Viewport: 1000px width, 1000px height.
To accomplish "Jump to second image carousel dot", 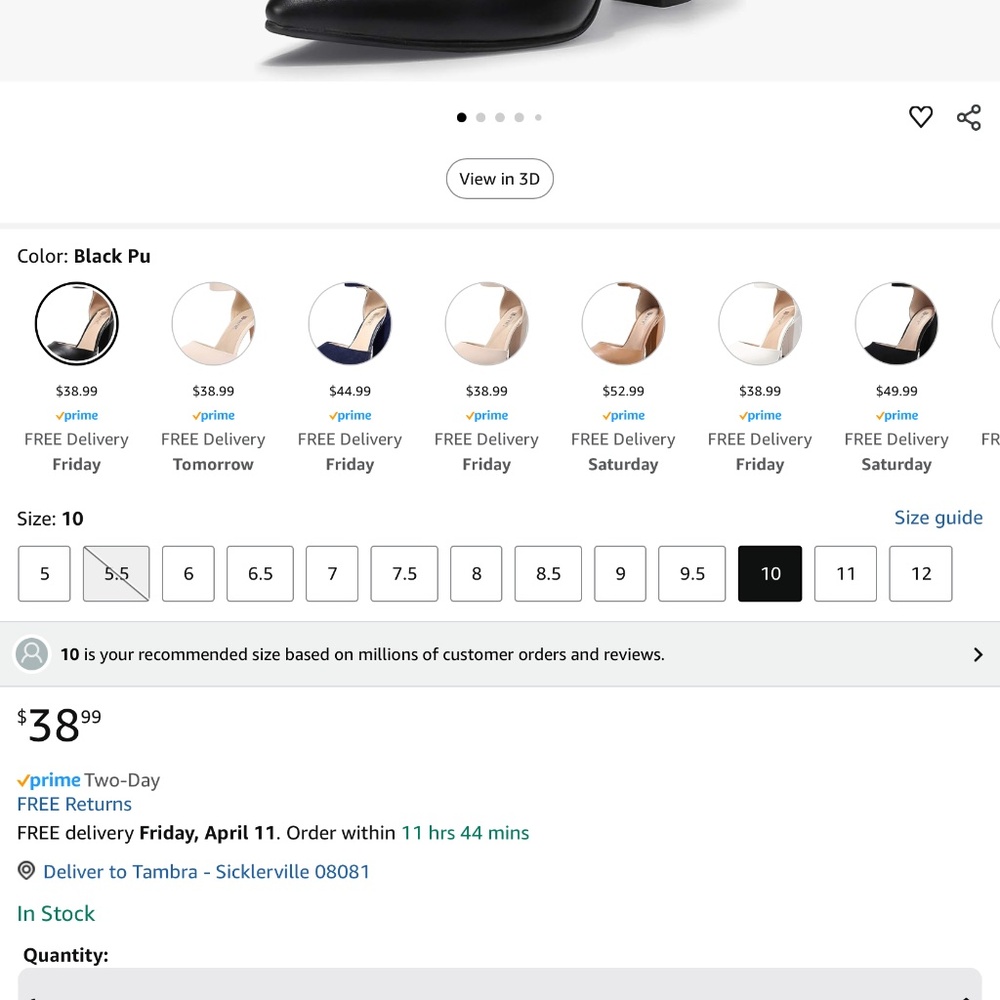I will [x=481, y=117].
